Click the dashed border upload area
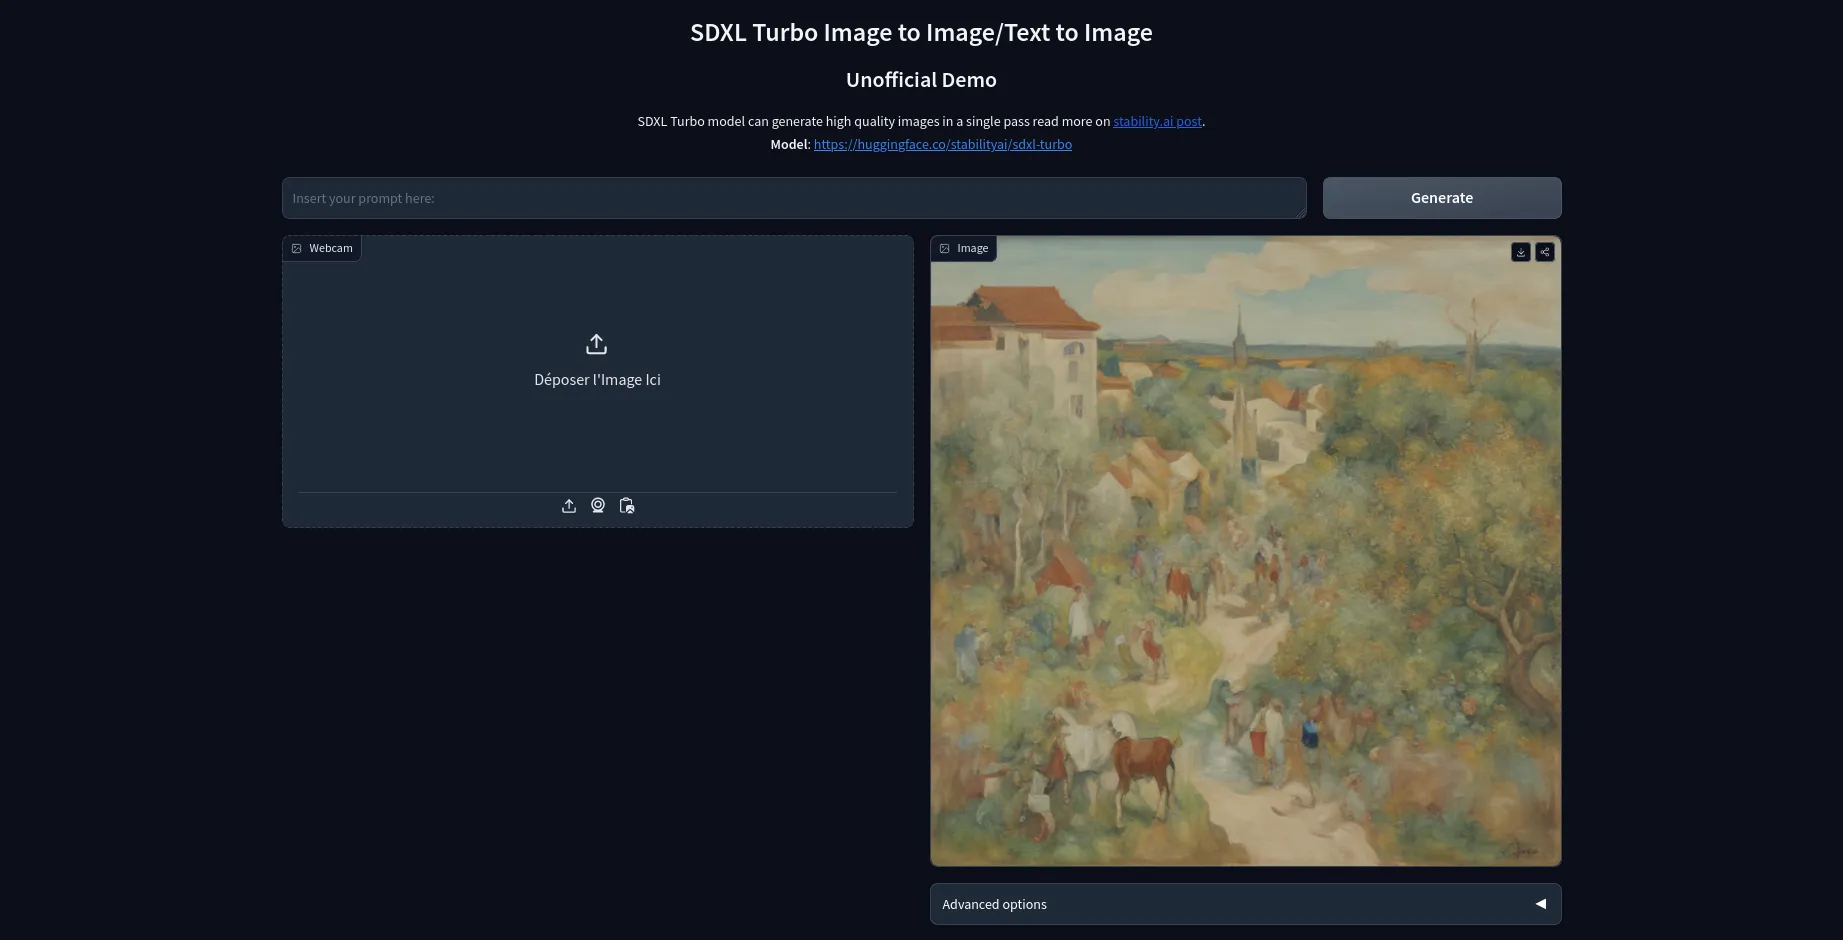This screenshot has height=940, width=1843. click(597, 420)
